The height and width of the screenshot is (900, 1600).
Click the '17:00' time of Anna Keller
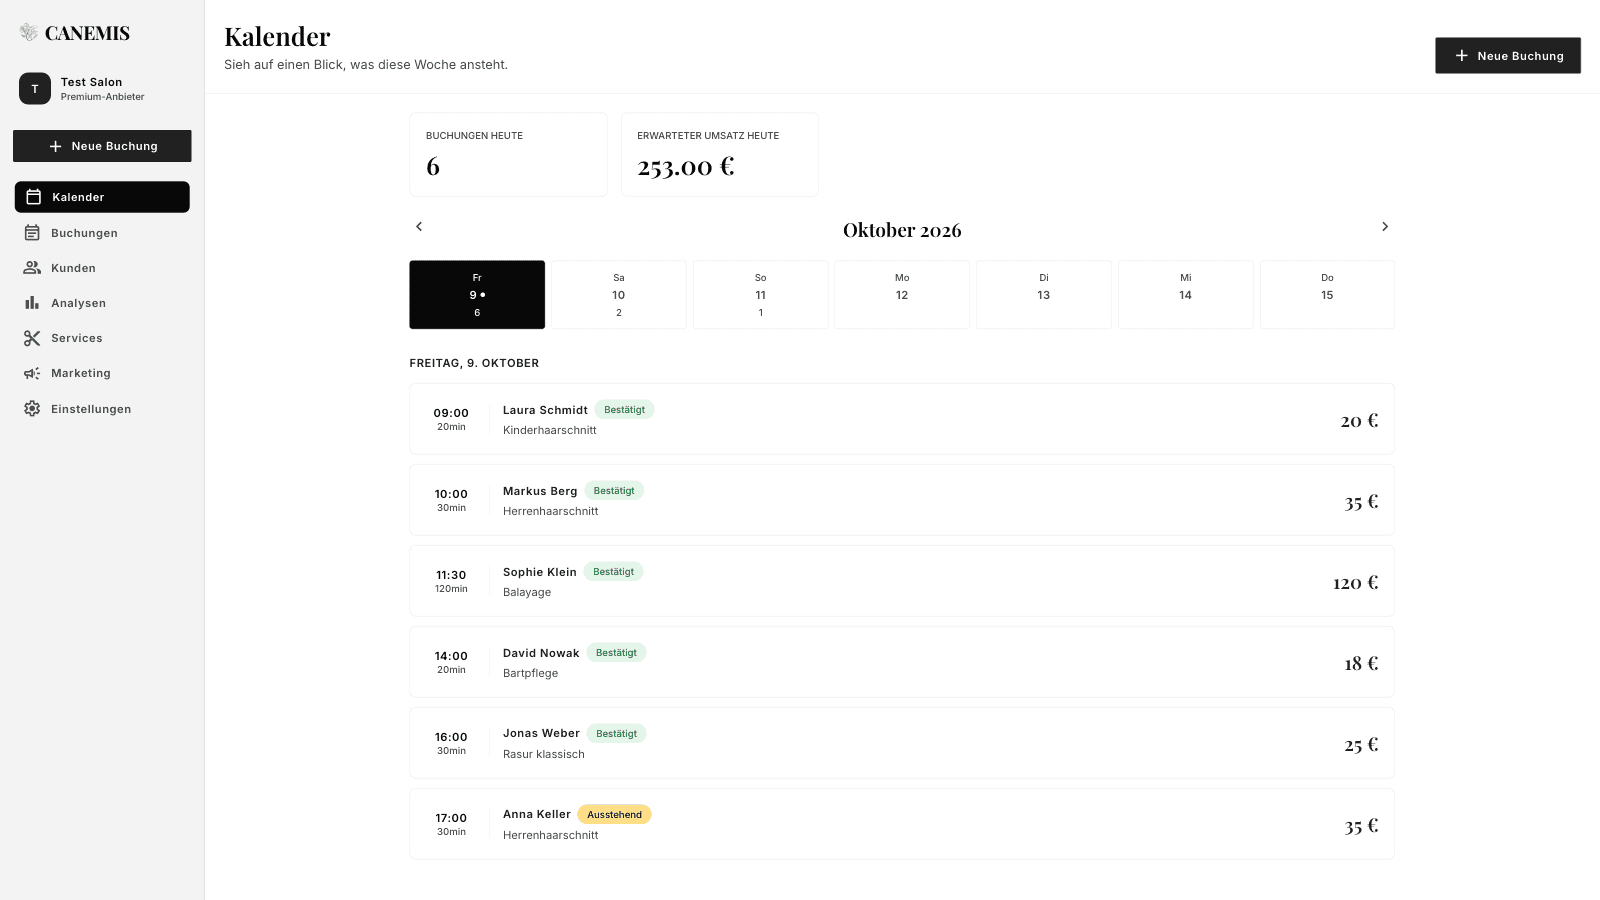click(x=451, y=818)
